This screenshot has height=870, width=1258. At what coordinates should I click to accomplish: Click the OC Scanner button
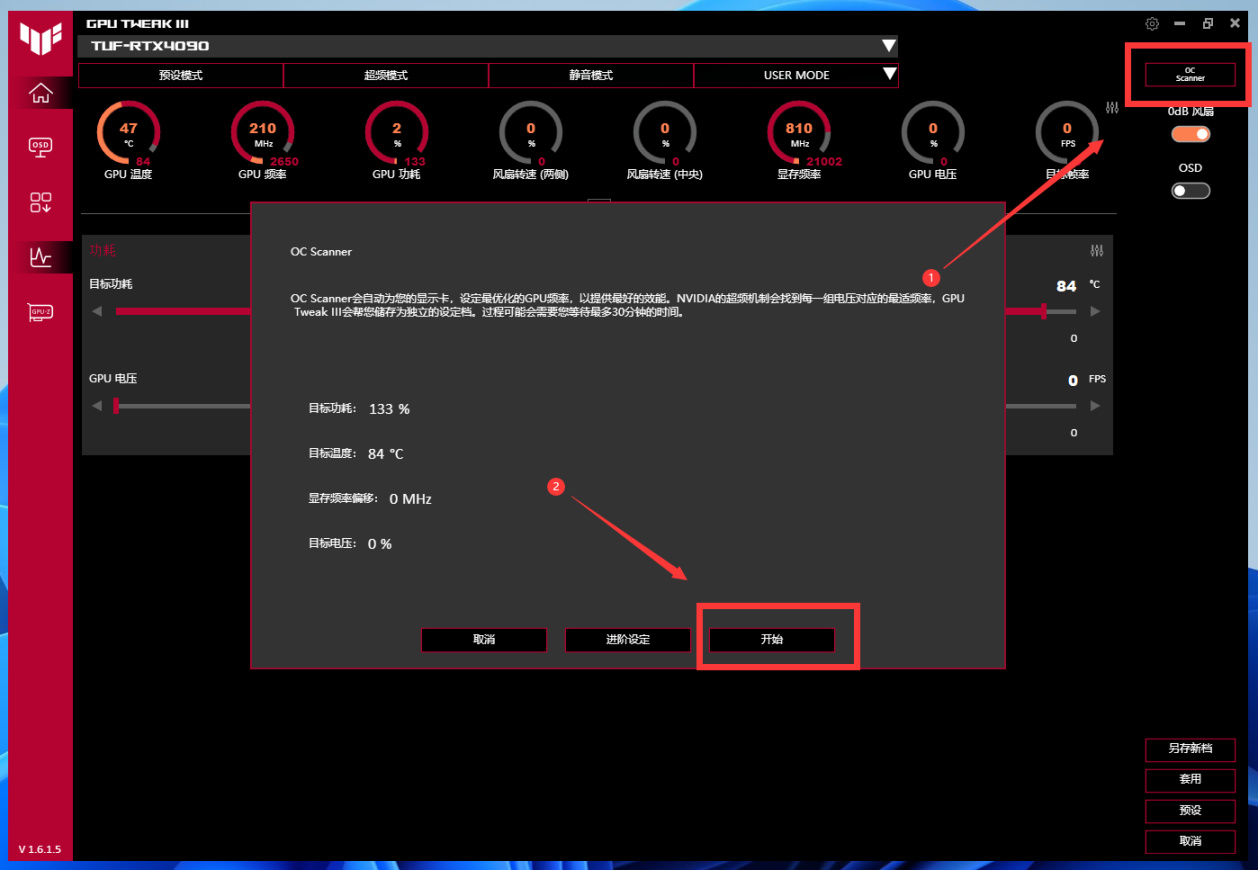[x=1190, y=74]
